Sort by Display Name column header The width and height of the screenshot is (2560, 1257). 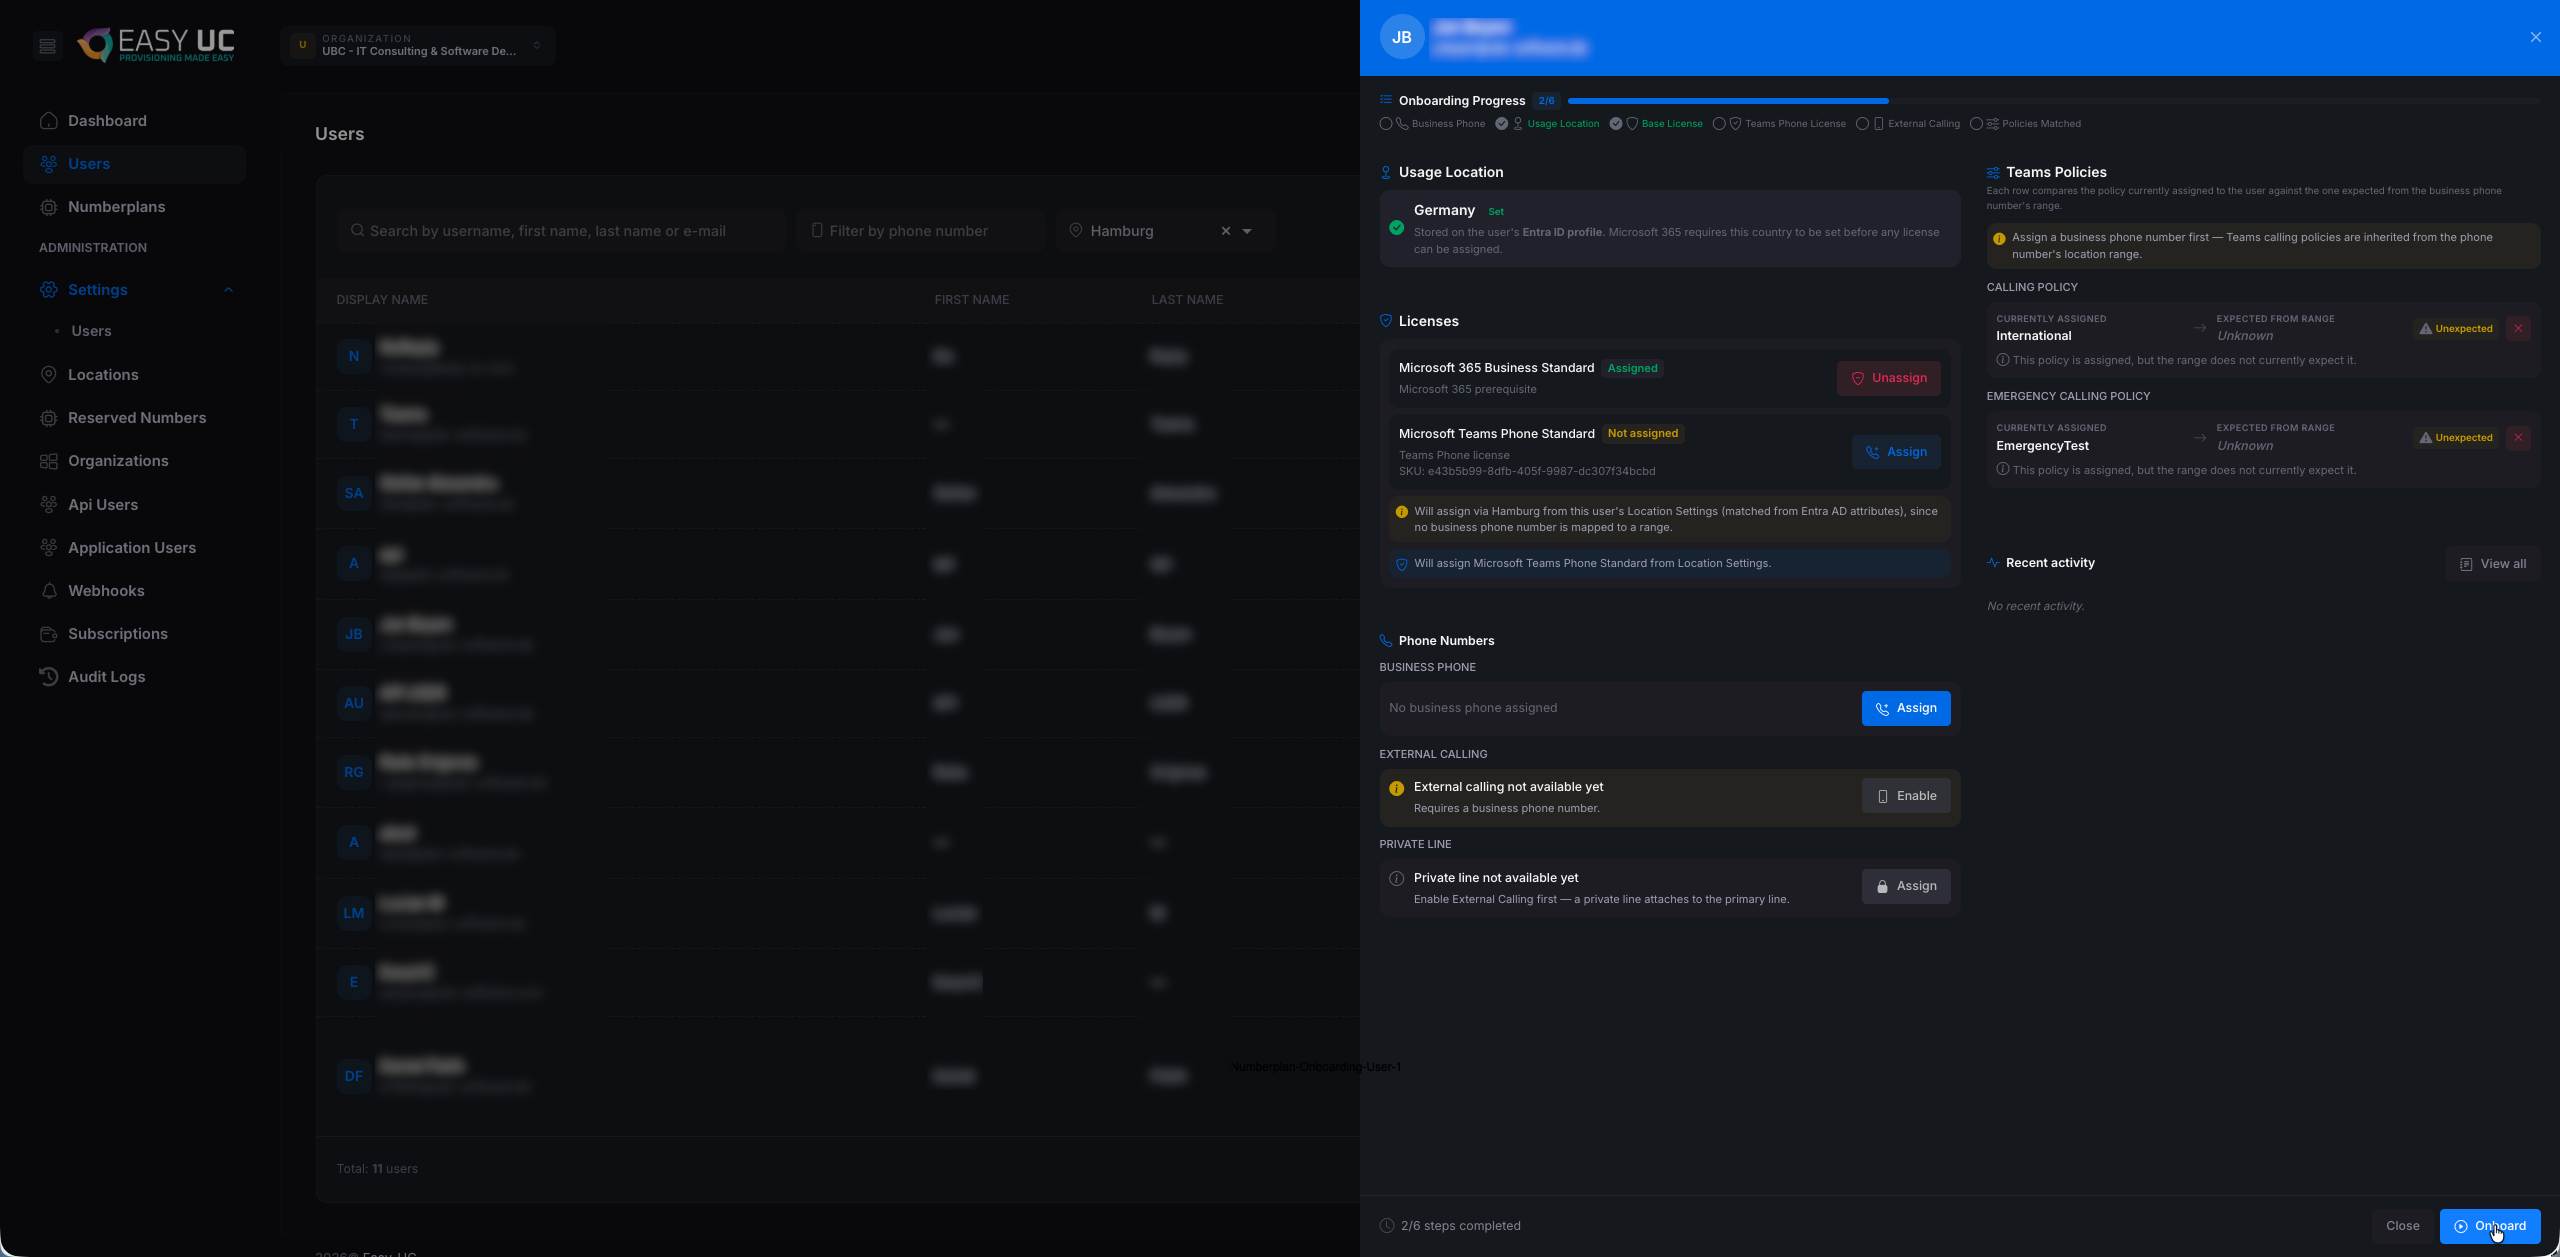382,300
